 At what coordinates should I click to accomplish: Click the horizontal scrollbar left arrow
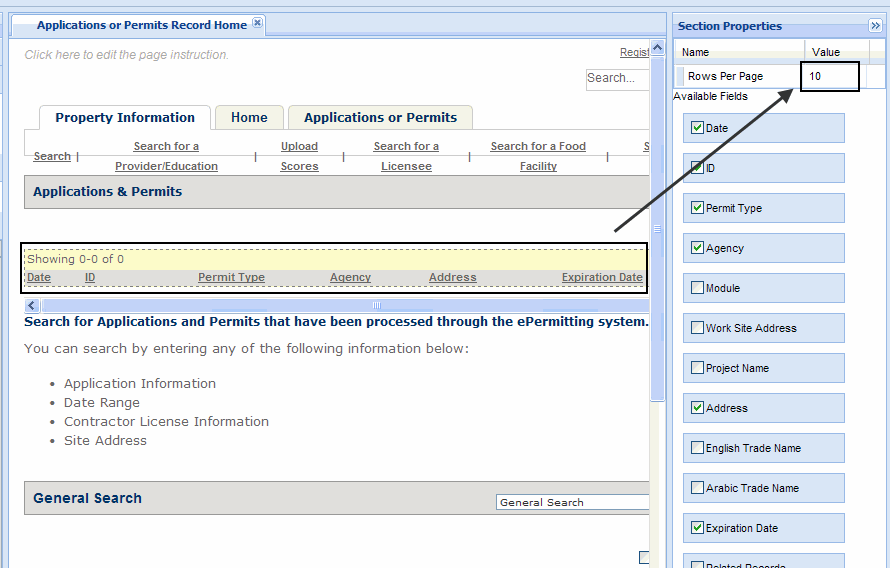32,305
